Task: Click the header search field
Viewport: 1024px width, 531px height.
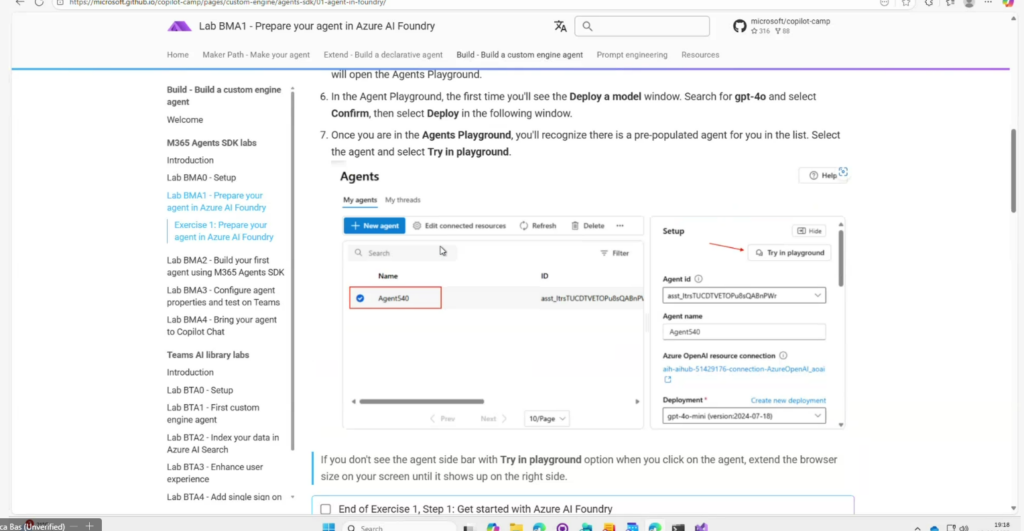Action: [642, 26]
